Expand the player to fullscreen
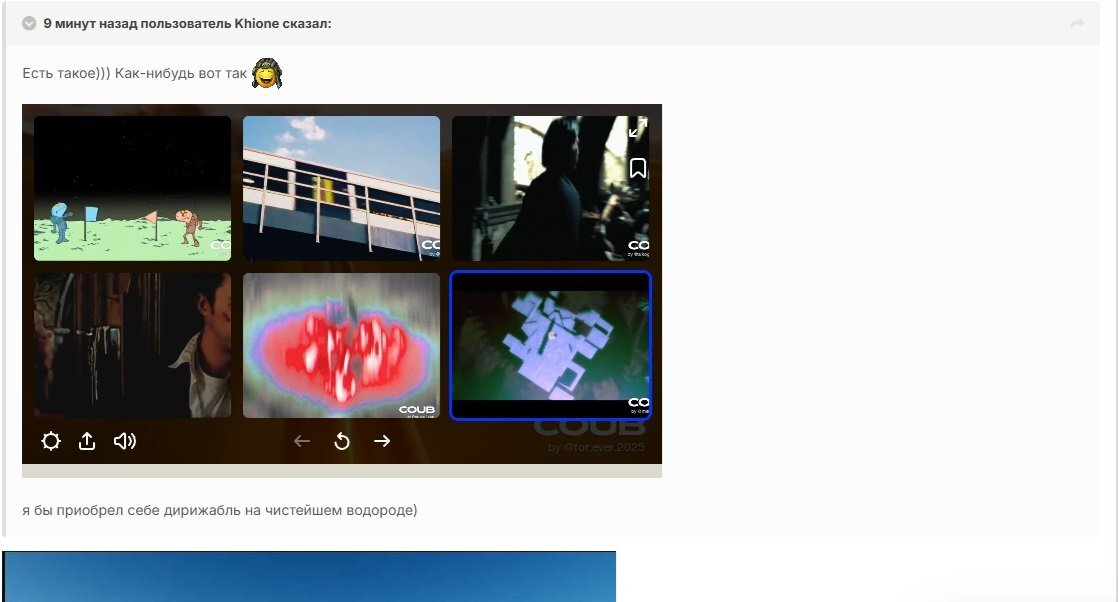Image resolution: width=1118 pixels, height=602 pixels. (637, 128)
